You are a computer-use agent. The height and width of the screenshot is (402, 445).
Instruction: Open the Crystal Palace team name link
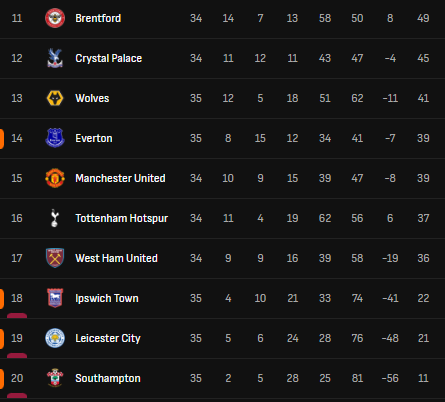(109, 58)
